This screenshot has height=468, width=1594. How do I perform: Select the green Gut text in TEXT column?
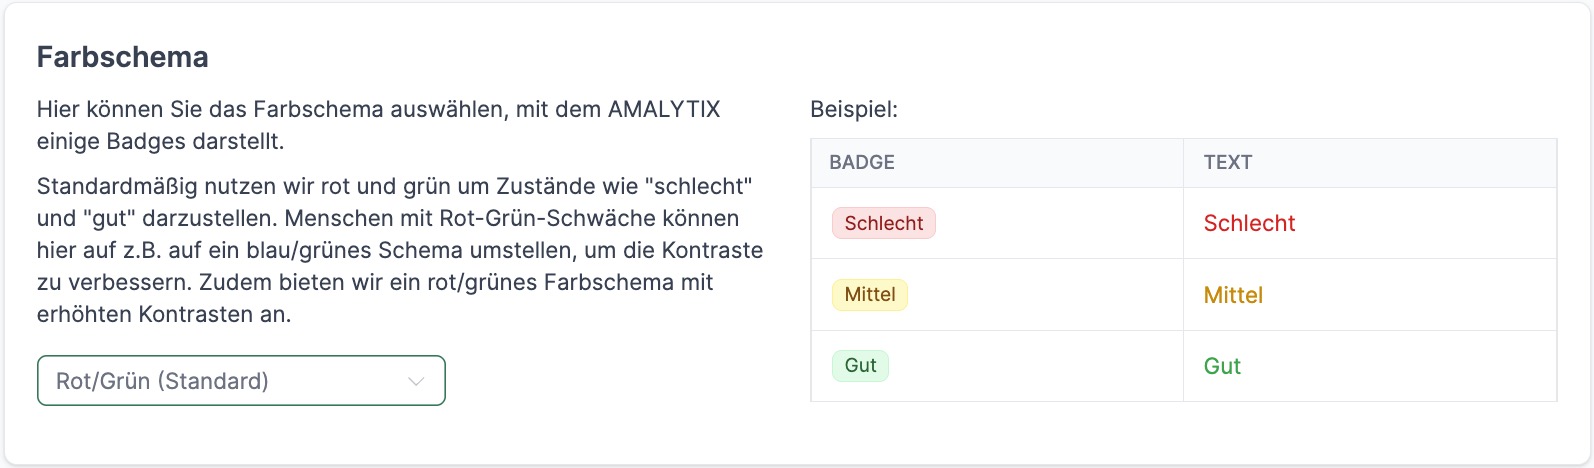click(x=1222, y=366)
